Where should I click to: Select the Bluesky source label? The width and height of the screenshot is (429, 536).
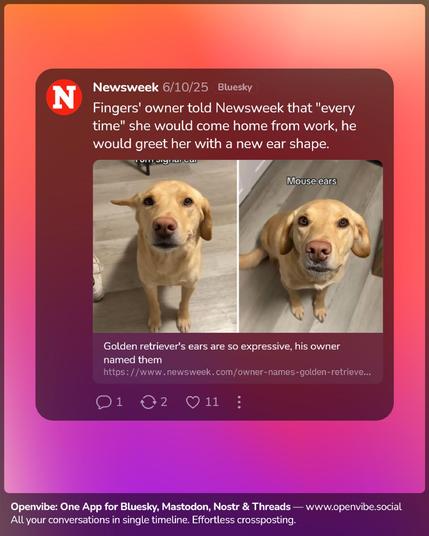(x=235, y=87)
